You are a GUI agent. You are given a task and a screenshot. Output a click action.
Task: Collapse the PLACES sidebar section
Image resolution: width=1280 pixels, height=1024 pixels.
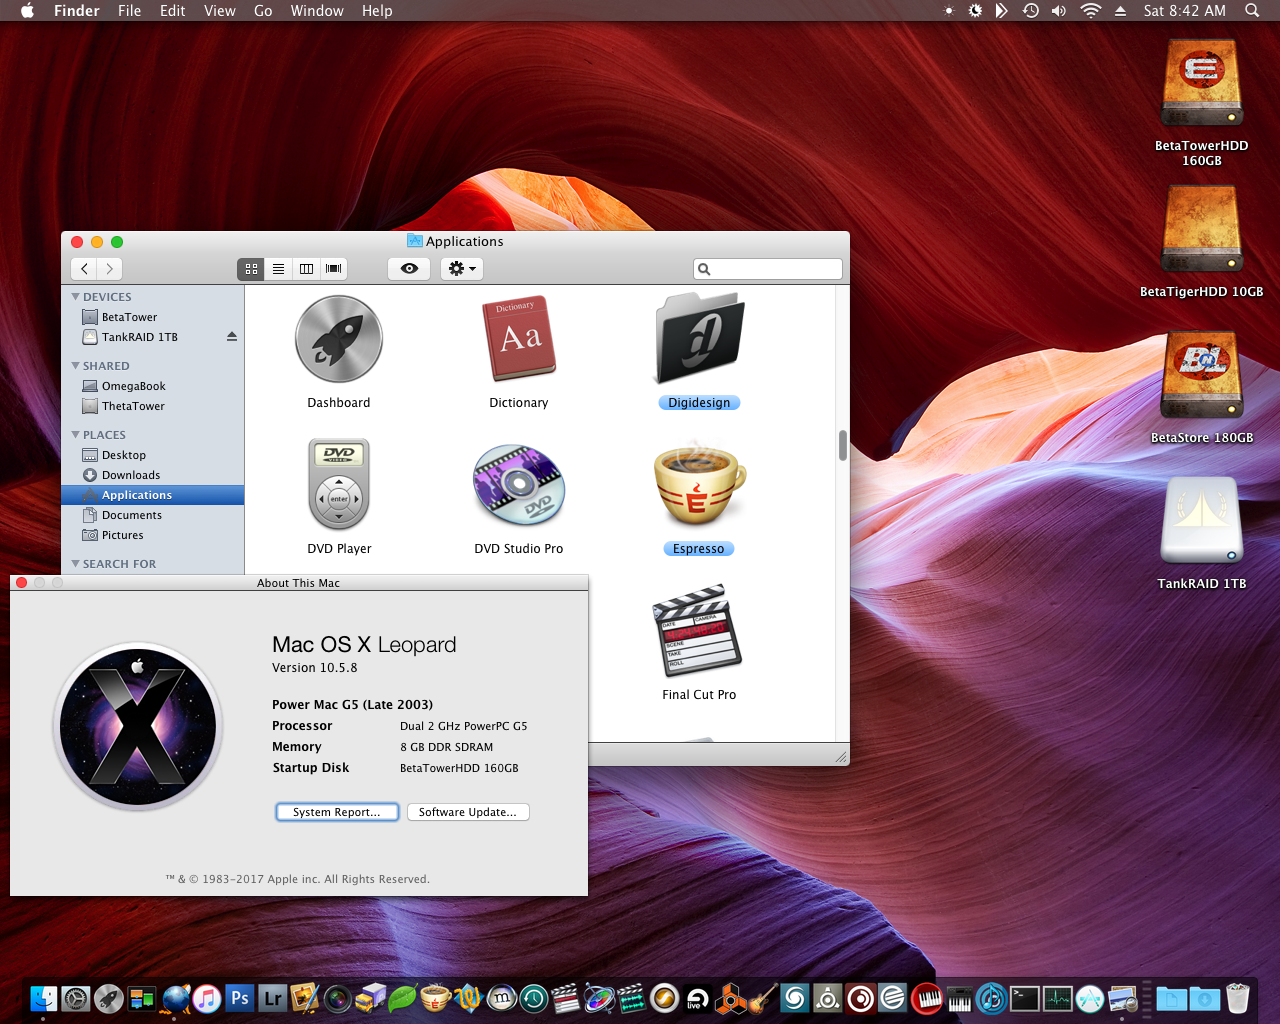click(x=76, y=435)
